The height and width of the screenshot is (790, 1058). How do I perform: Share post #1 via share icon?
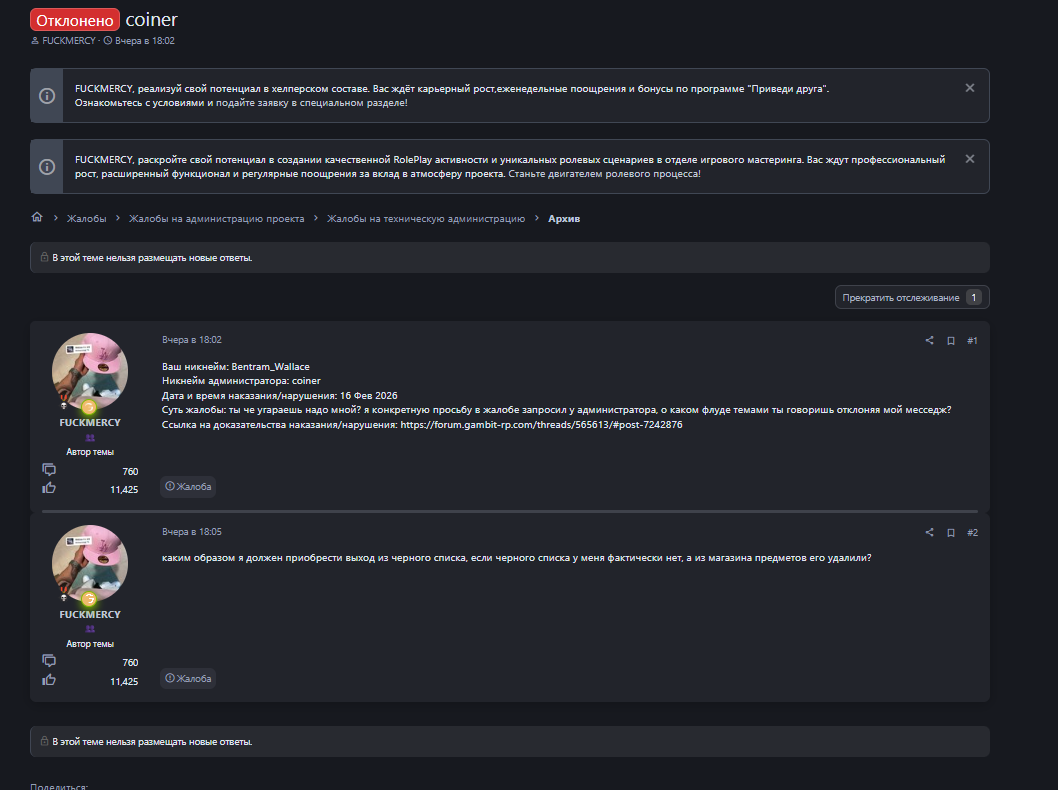tap(929, 341)
